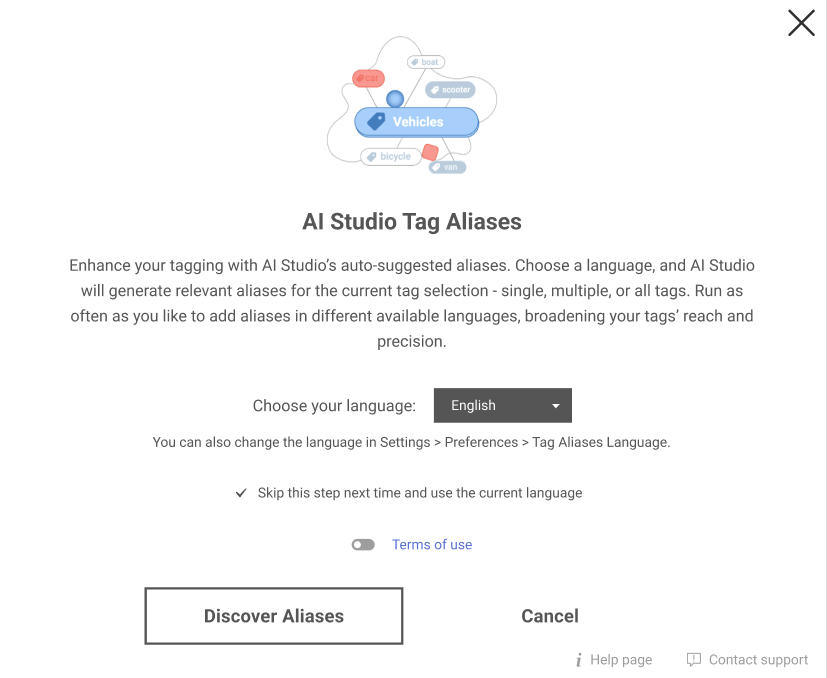Click the speech bubble icon beside Contact support
This screenshot has height=678, width=827.
click(693, 660)
